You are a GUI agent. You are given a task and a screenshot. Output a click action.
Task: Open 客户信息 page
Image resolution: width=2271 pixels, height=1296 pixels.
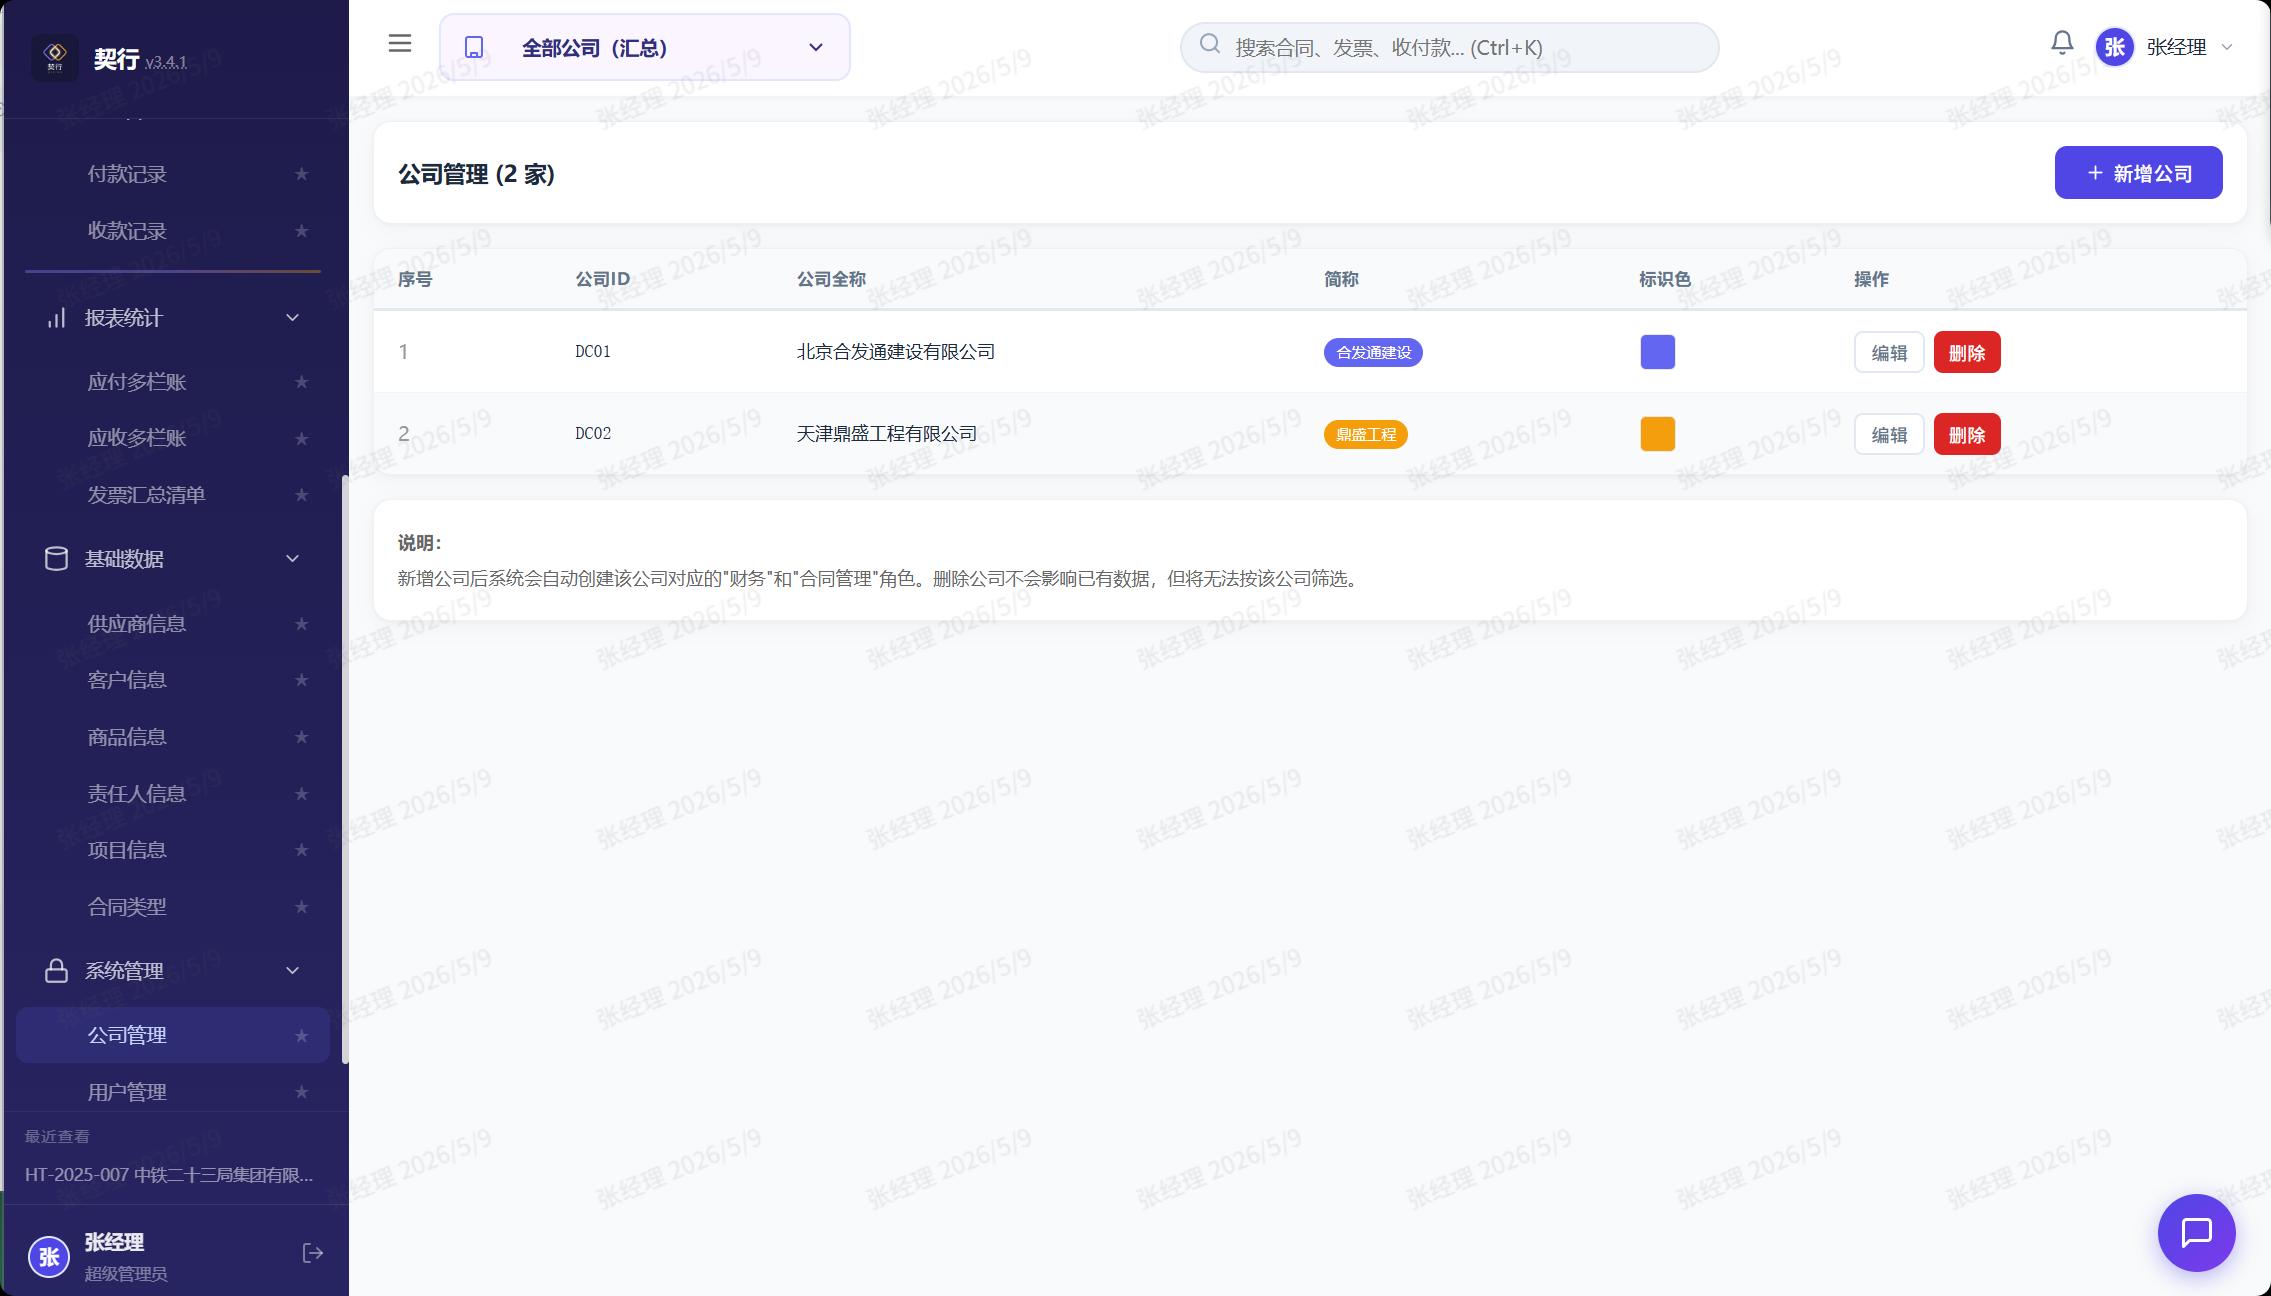173,680
